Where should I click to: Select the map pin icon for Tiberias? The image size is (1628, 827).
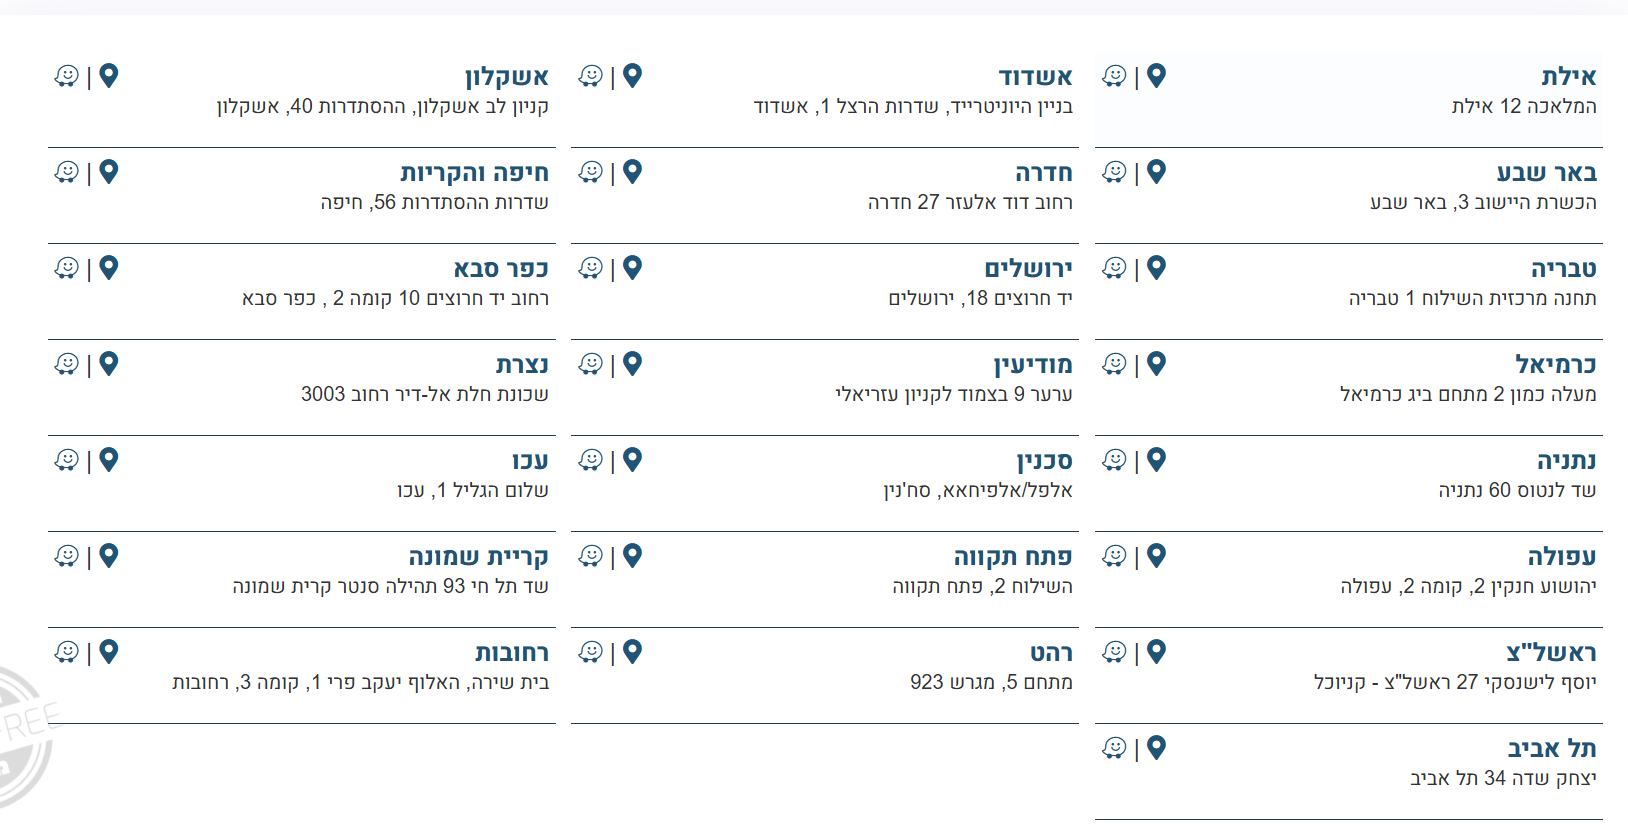[1155, 267]
